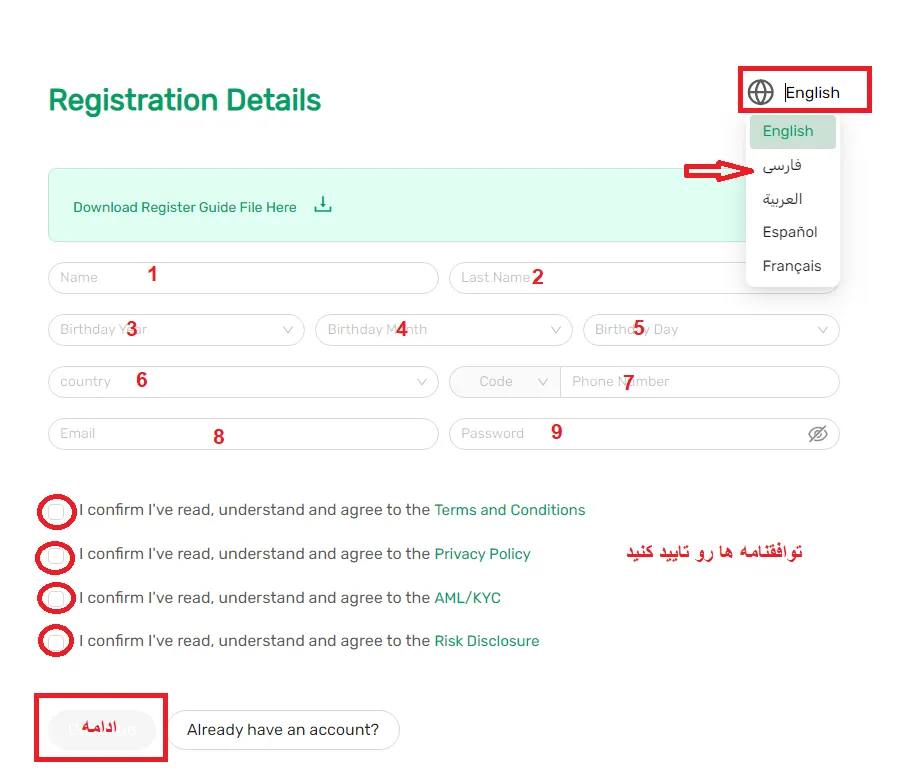Pick العربية from the language menu
Viewport: 904px width, 775px height.
coord(783,199)
